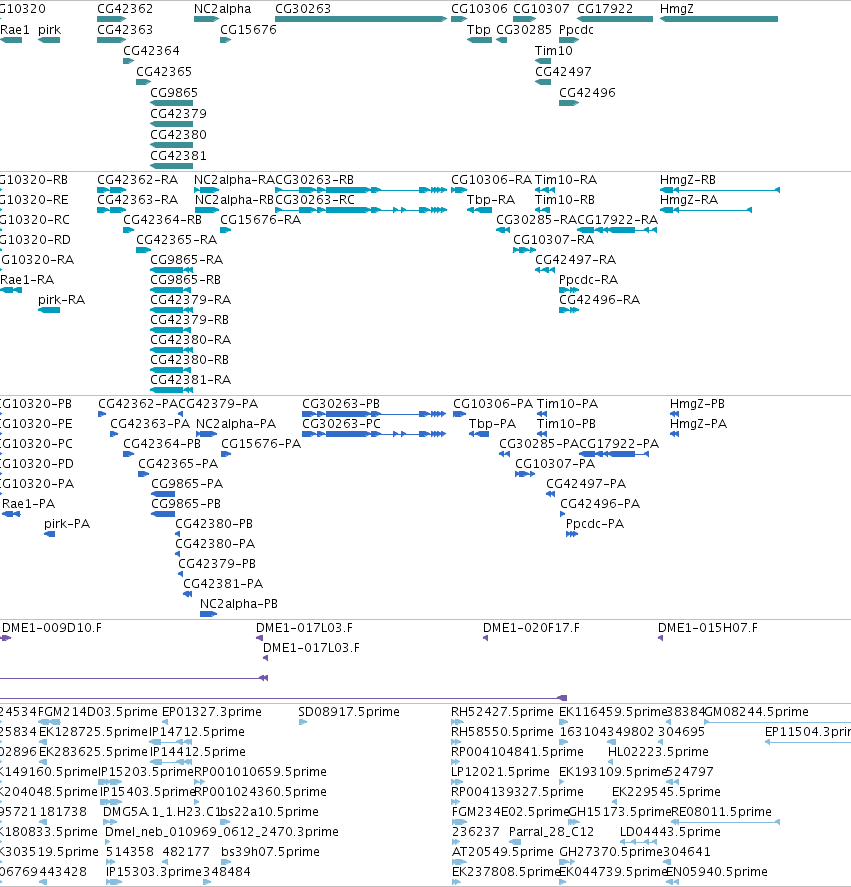851x887 pixels.
Task: Open the CG17922 gene label
Action: 605,9
